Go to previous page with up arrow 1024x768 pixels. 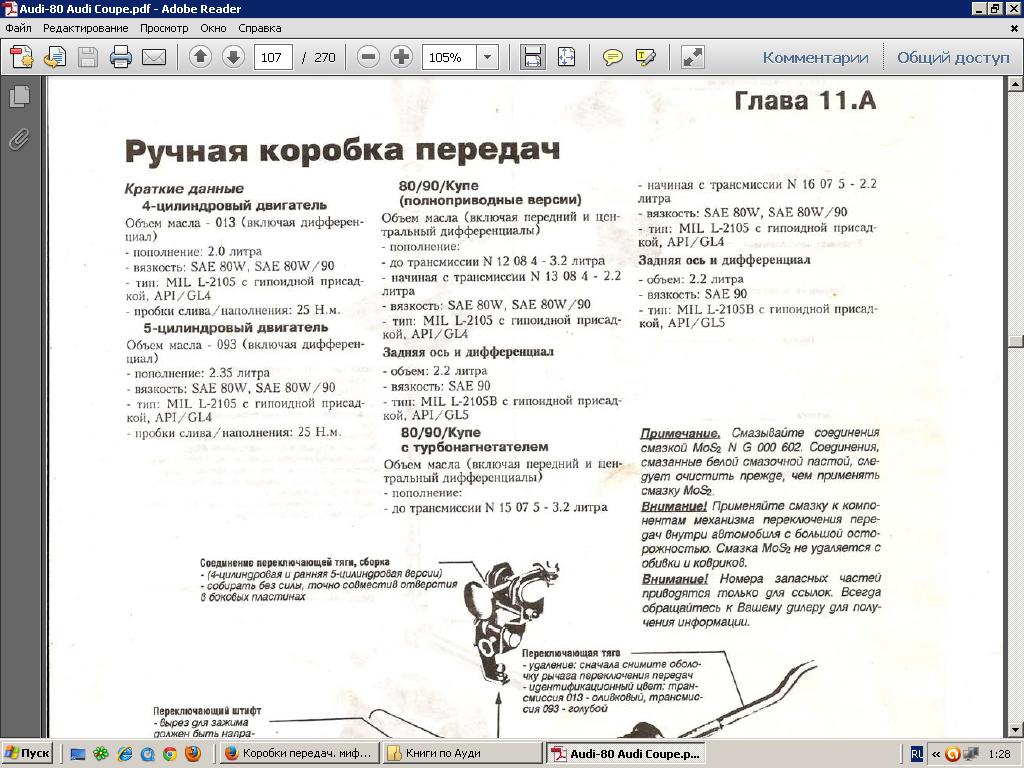pos(200,57)
